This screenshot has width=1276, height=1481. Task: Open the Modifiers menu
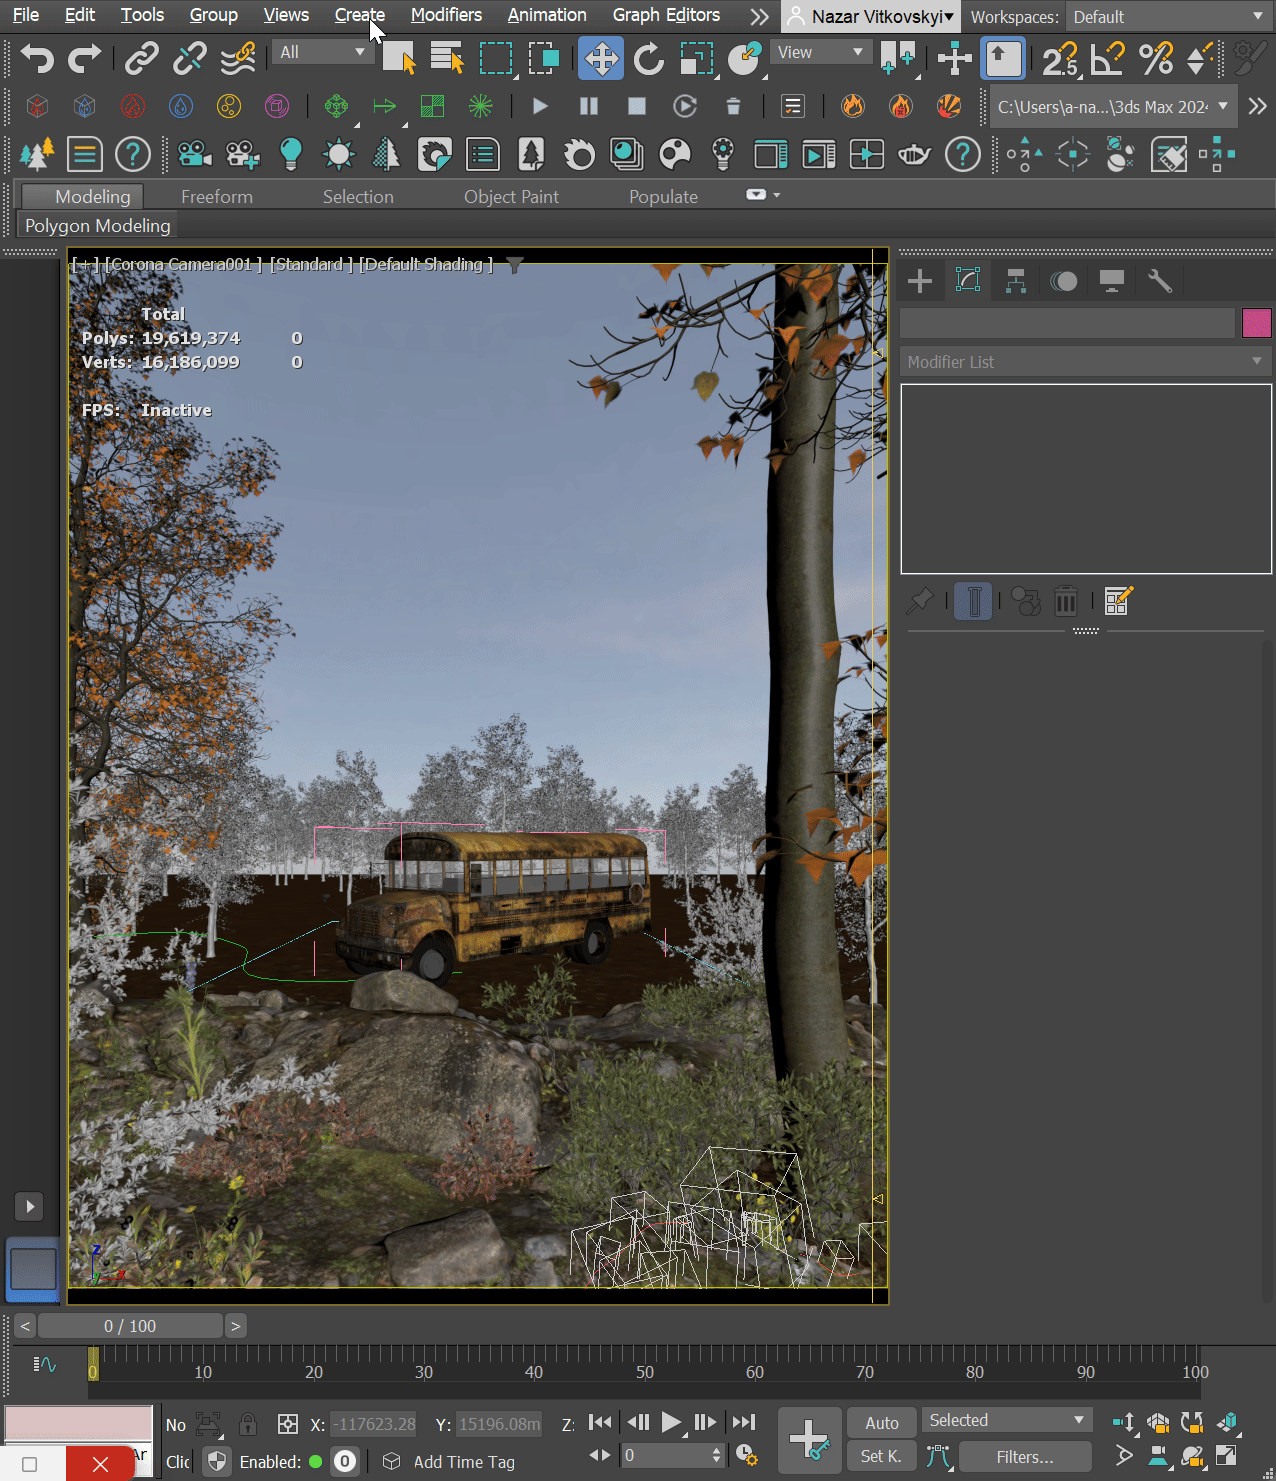click(x=446, y=15)
